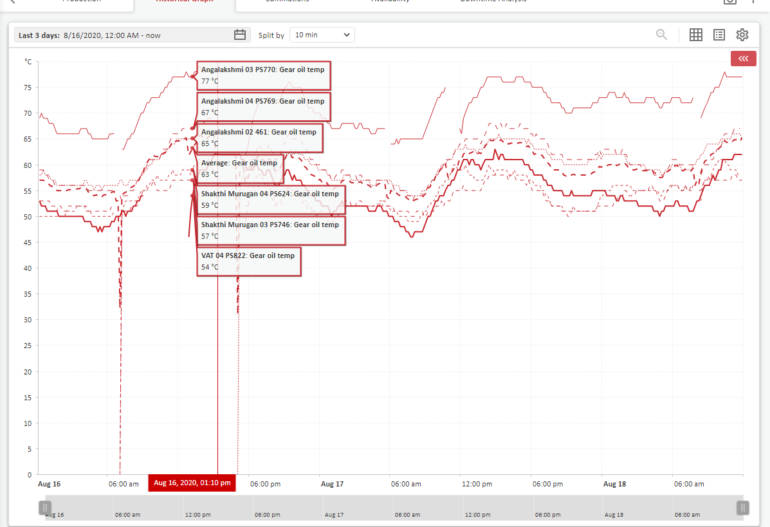Click the gray range navigator strip at Aug 17
770x527 pixels.
coord(332,507)
